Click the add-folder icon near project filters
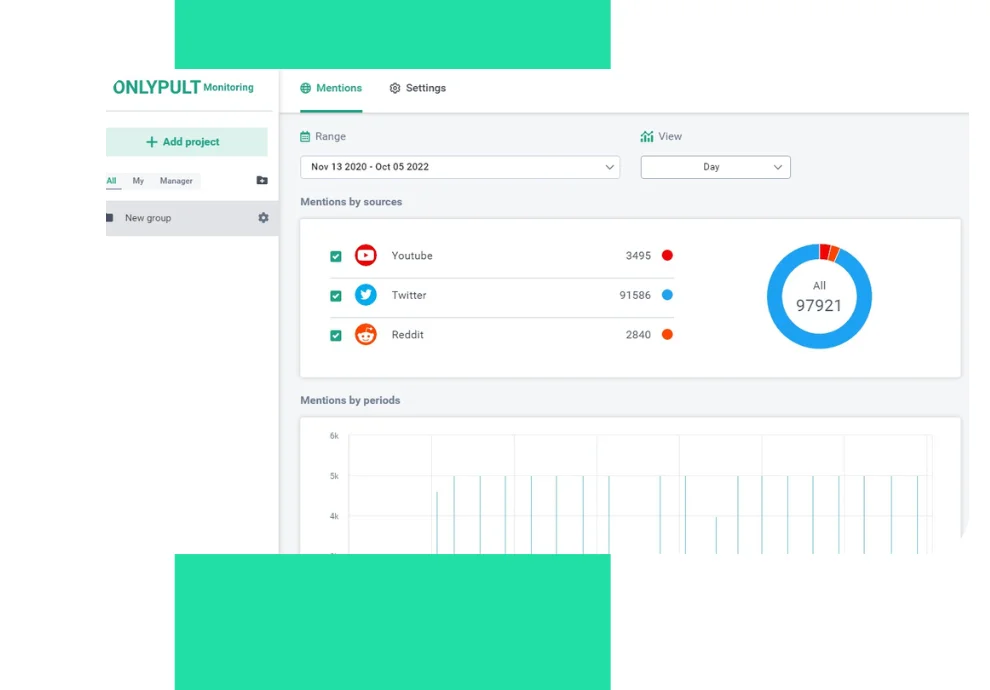Image resolution: width=990 pixels, height=690 pixels. pos(261,180)
